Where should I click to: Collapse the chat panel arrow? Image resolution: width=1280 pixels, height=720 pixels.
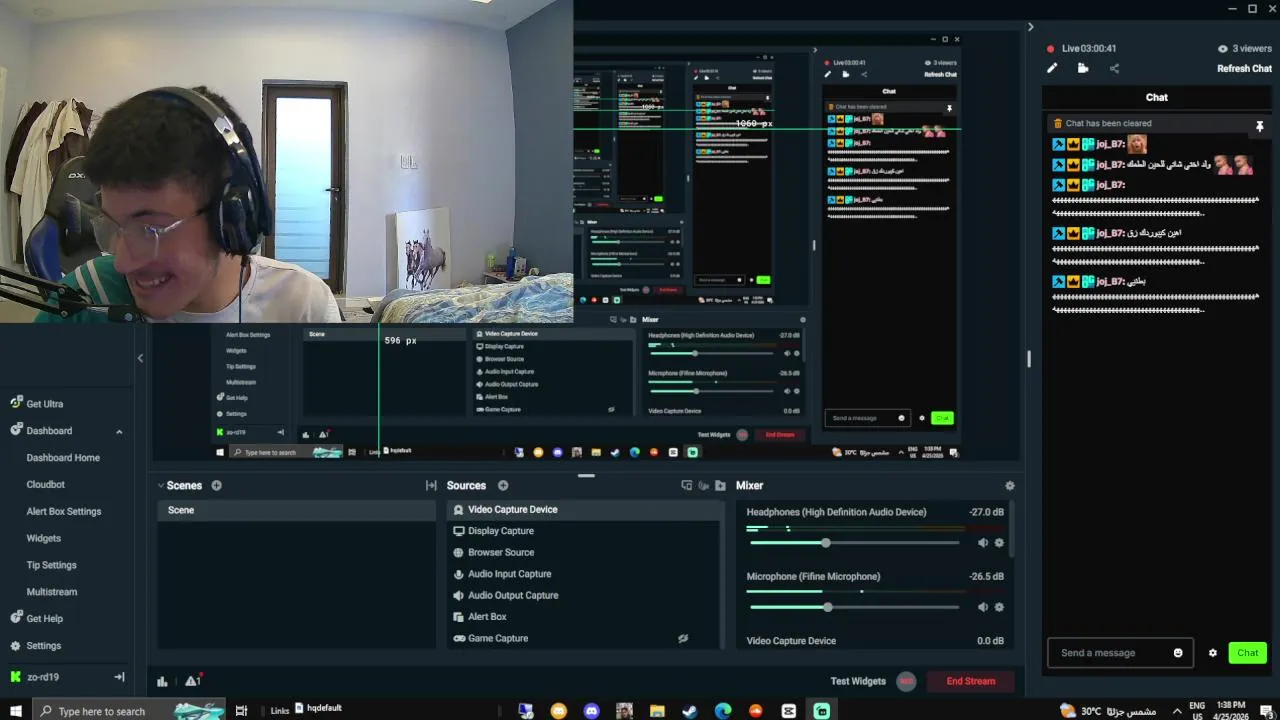(1031, 27)
